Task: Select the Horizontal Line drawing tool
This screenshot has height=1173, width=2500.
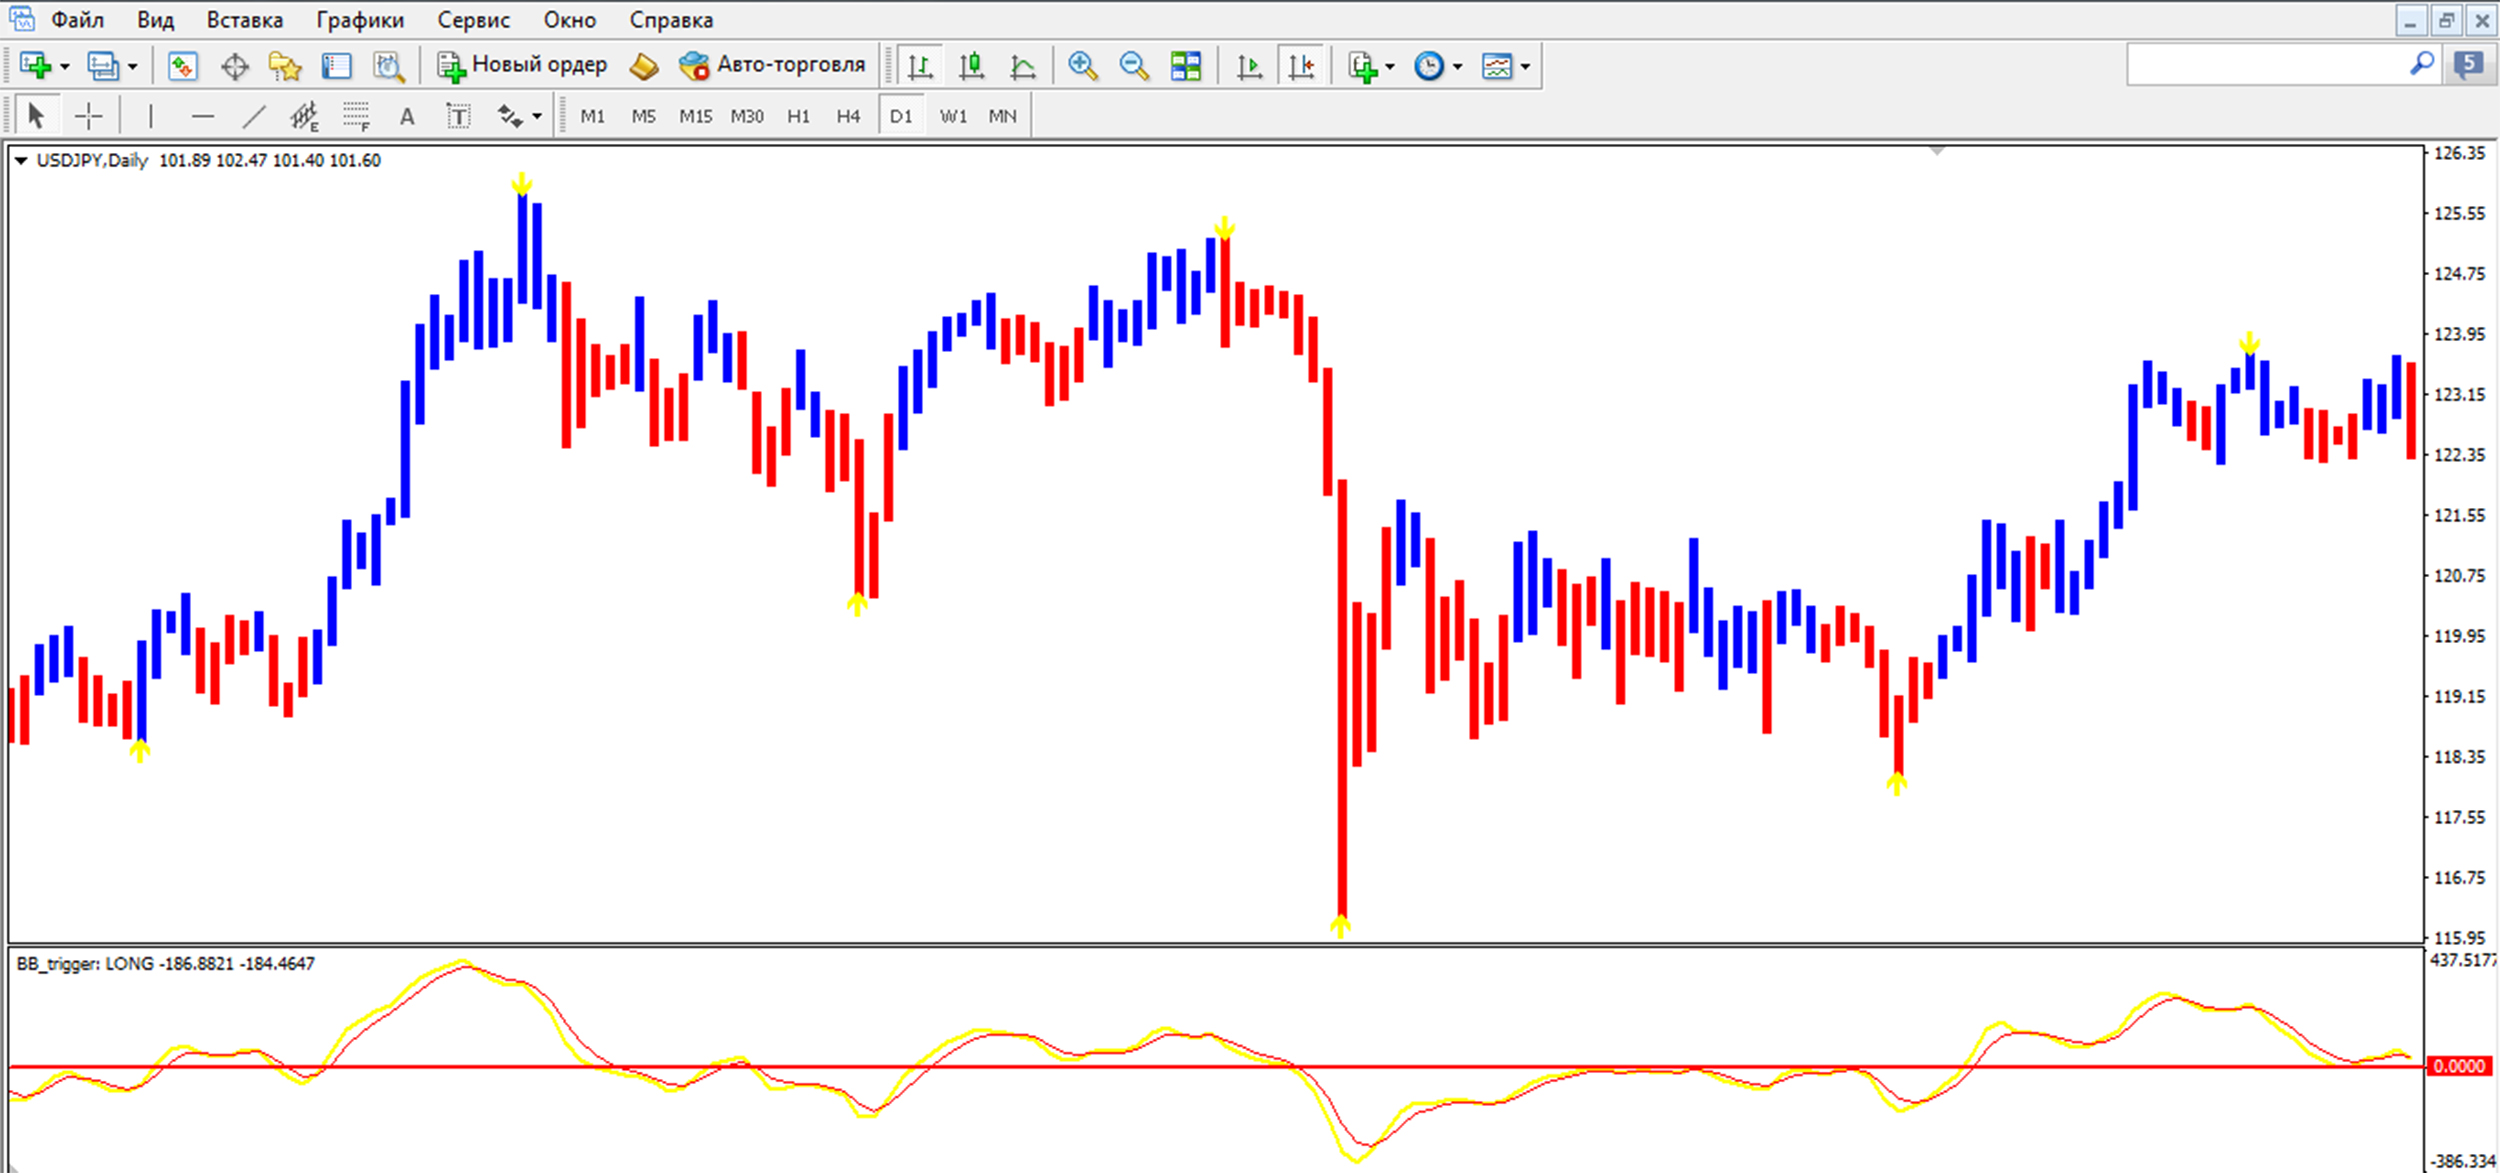Action: [203, 117]
